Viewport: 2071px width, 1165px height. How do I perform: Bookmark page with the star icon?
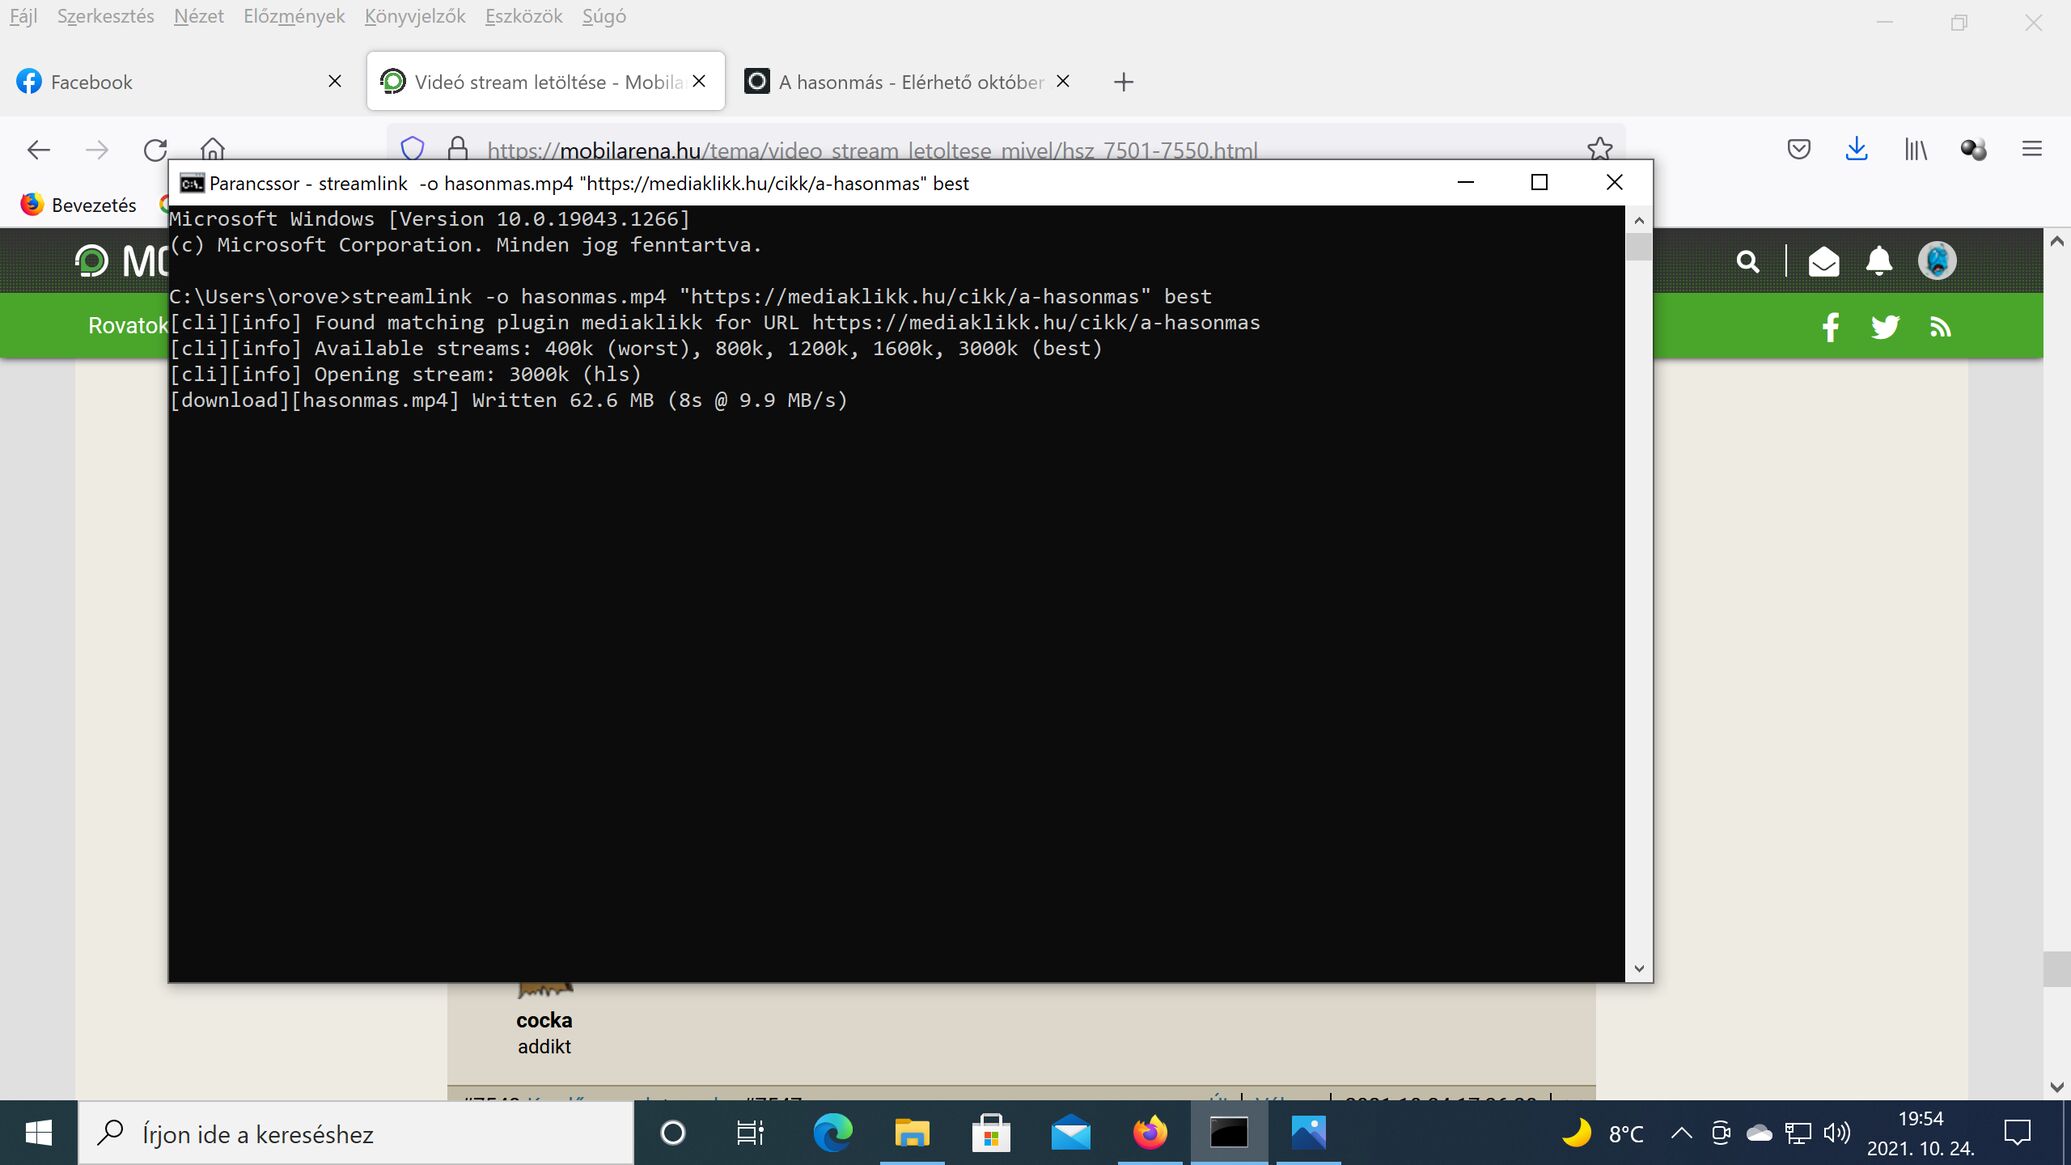1600,149
